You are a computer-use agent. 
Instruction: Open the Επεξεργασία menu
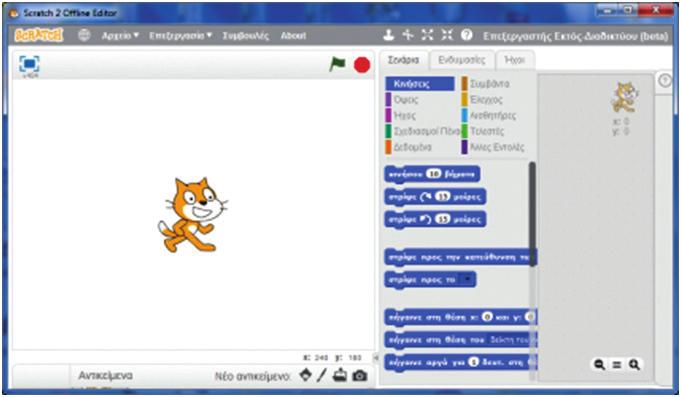[x=180, y=36]
